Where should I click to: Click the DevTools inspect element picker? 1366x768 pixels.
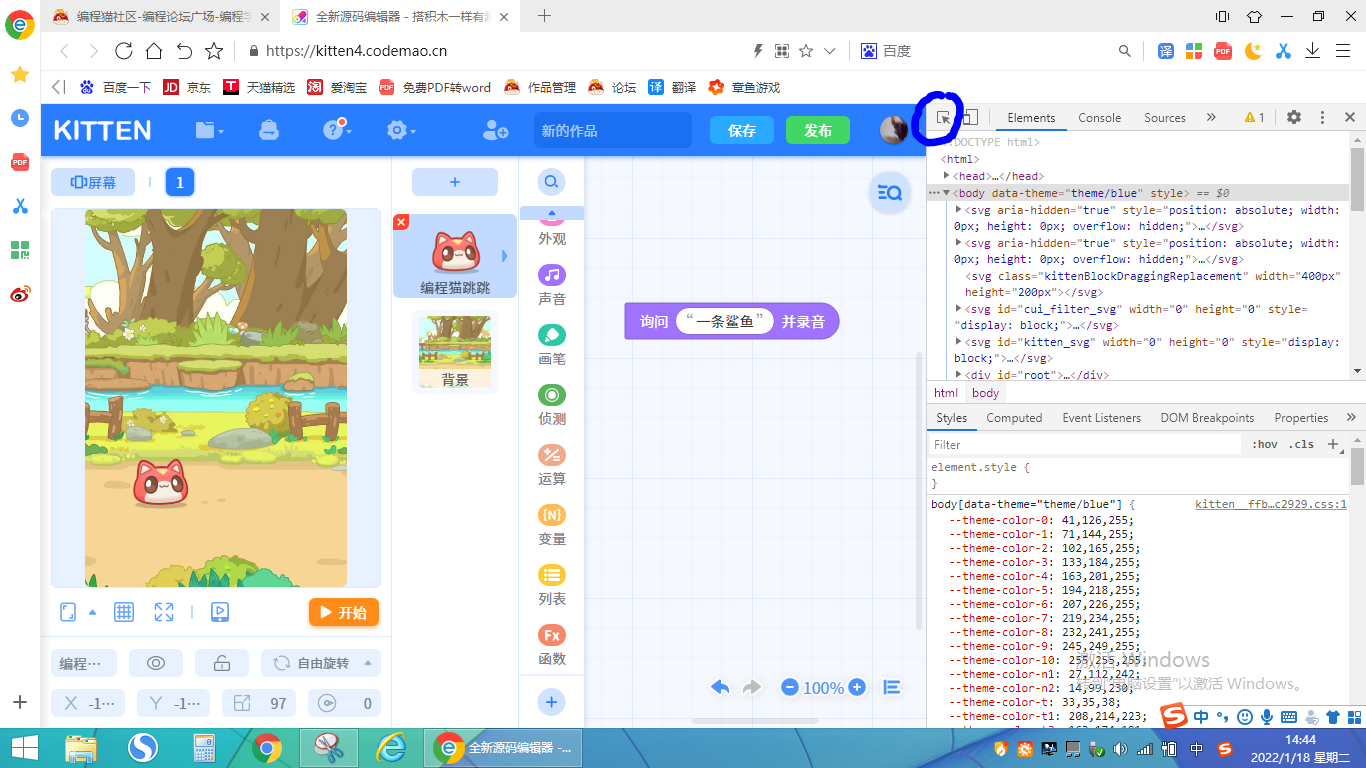[943, 118]
